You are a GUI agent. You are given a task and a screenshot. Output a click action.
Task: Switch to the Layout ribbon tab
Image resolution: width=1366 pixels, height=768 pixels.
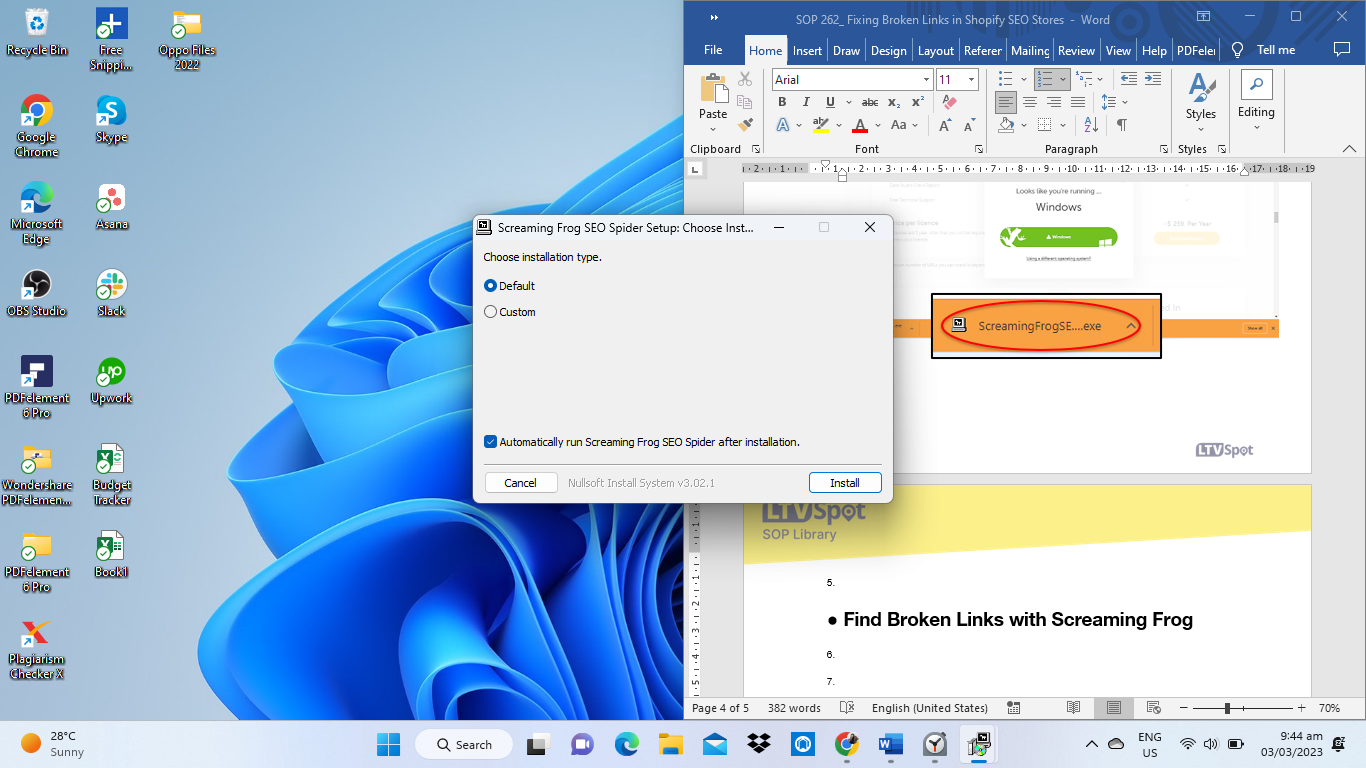(936, 50)
